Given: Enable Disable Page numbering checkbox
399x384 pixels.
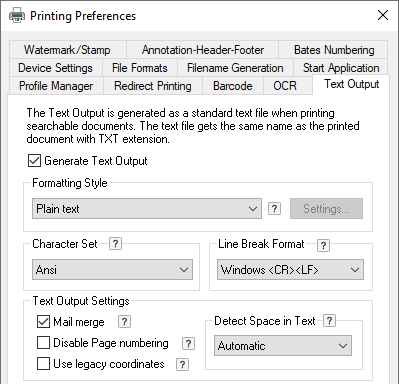Looking at the screenshot, I should point(43,343).
